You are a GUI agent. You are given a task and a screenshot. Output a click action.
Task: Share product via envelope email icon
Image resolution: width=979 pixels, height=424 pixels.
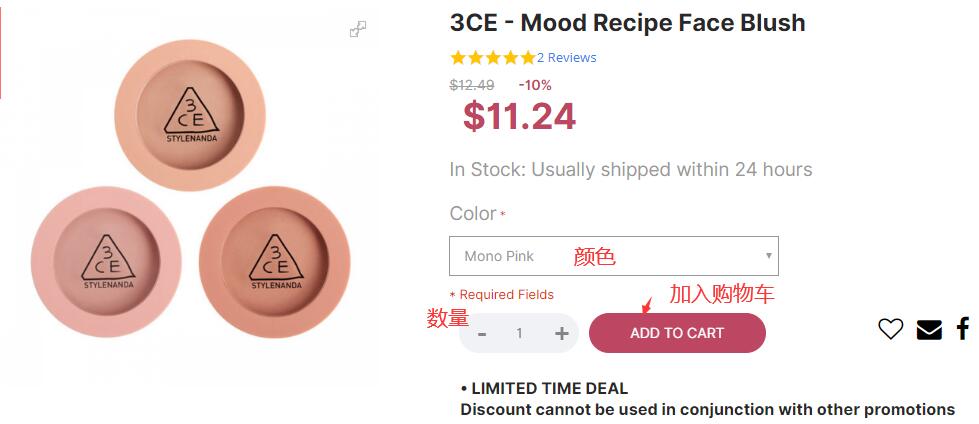[929, 330]
